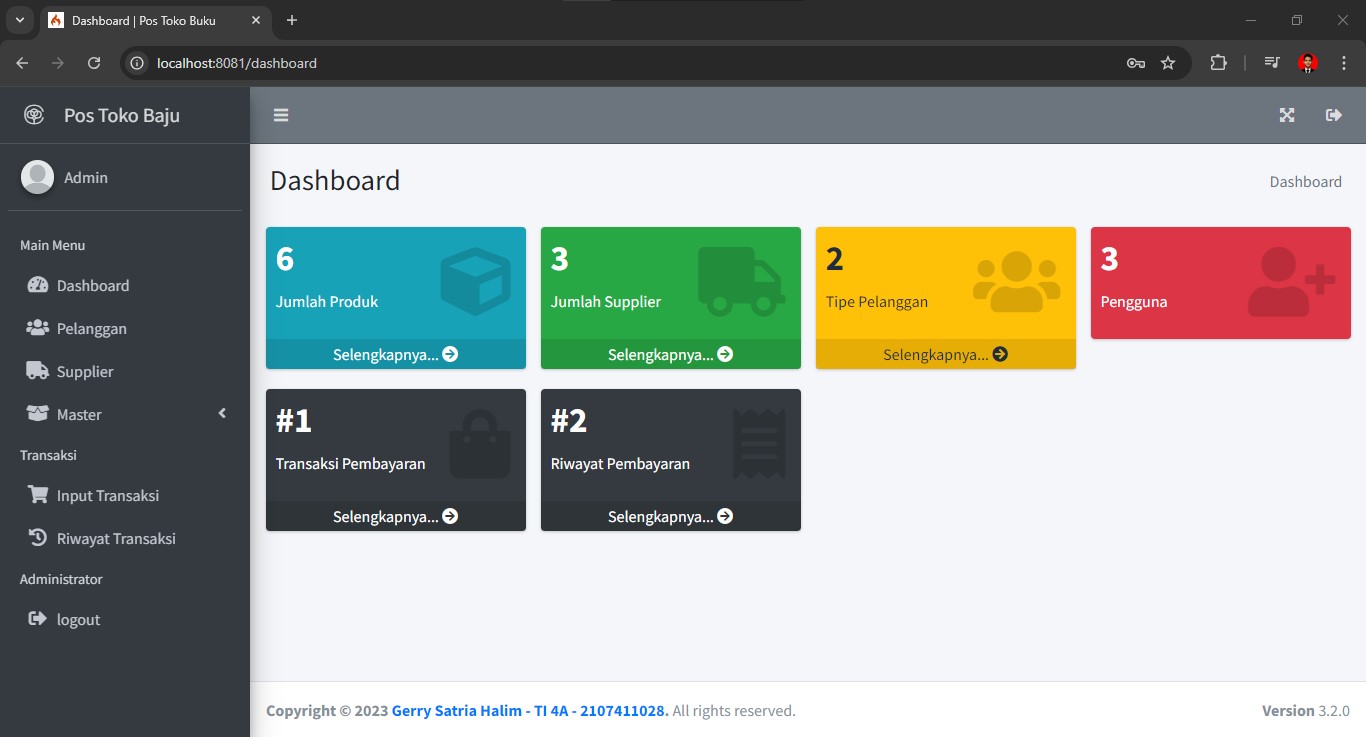Click Riwayat Transaksi history icon

pos(38,538)
